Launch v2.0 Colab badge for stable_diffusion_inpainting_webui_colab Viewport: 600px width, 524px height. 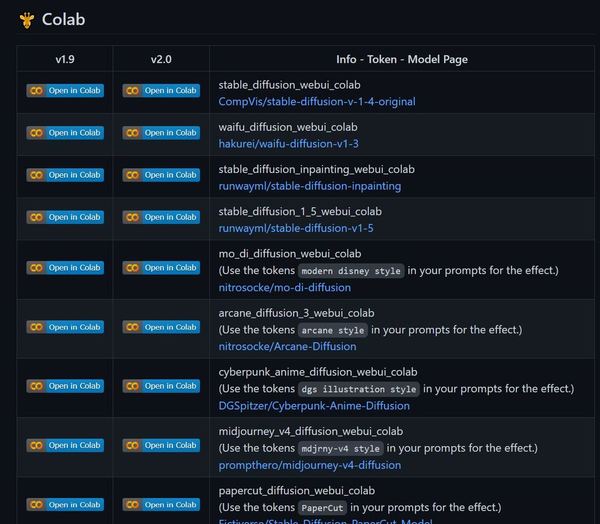(x=161, y=175)
